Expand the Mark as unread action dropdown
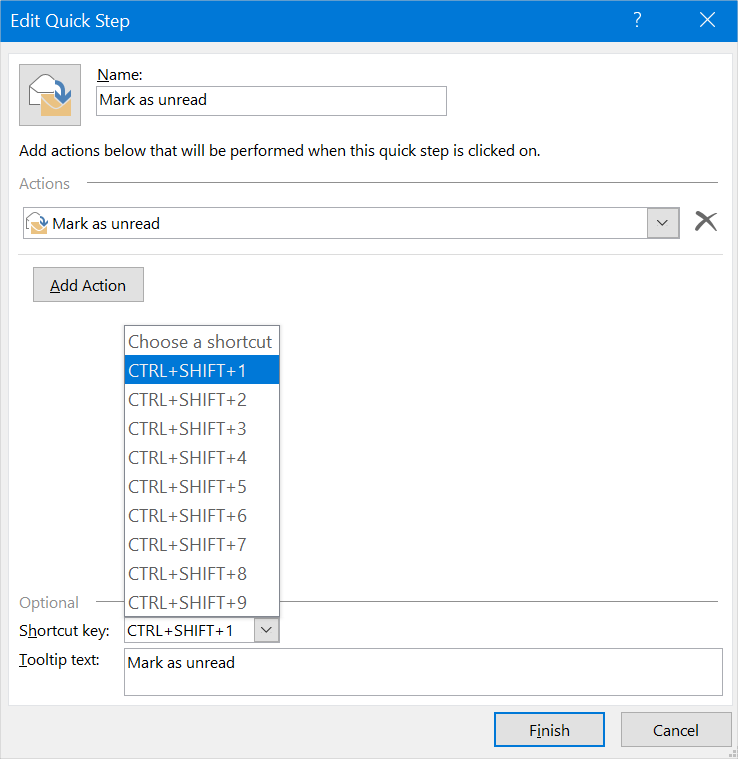The width and height of the screenshot is (738, 759). point(663,223)
